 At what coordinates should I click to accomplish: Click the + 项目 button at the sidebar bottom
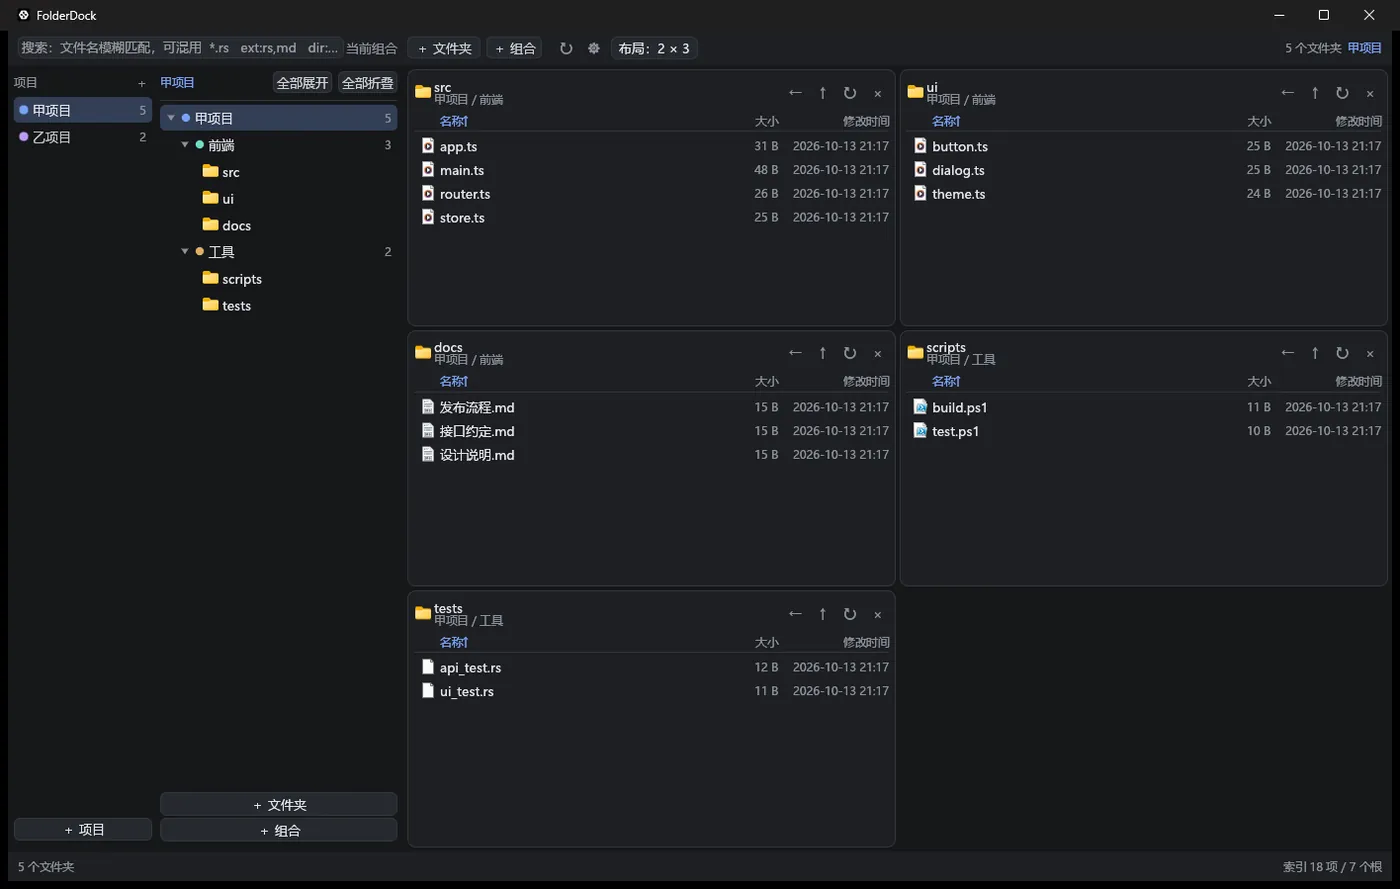(83, 830)
